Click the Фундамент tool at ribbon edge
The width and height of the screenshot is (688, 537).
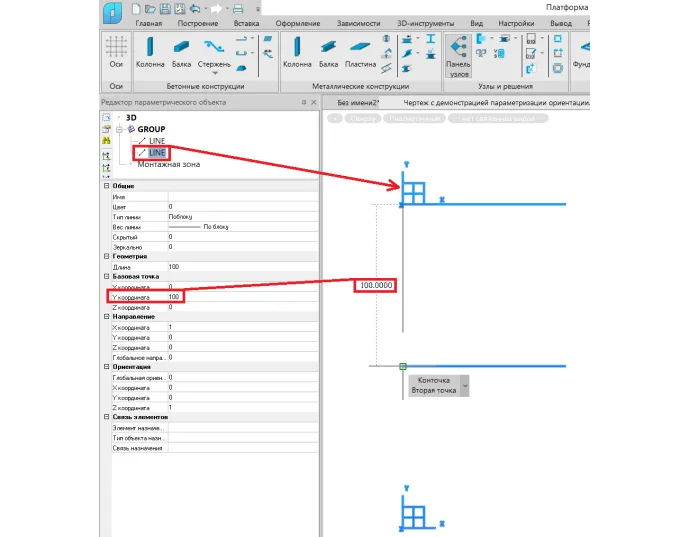pos(581,53)
